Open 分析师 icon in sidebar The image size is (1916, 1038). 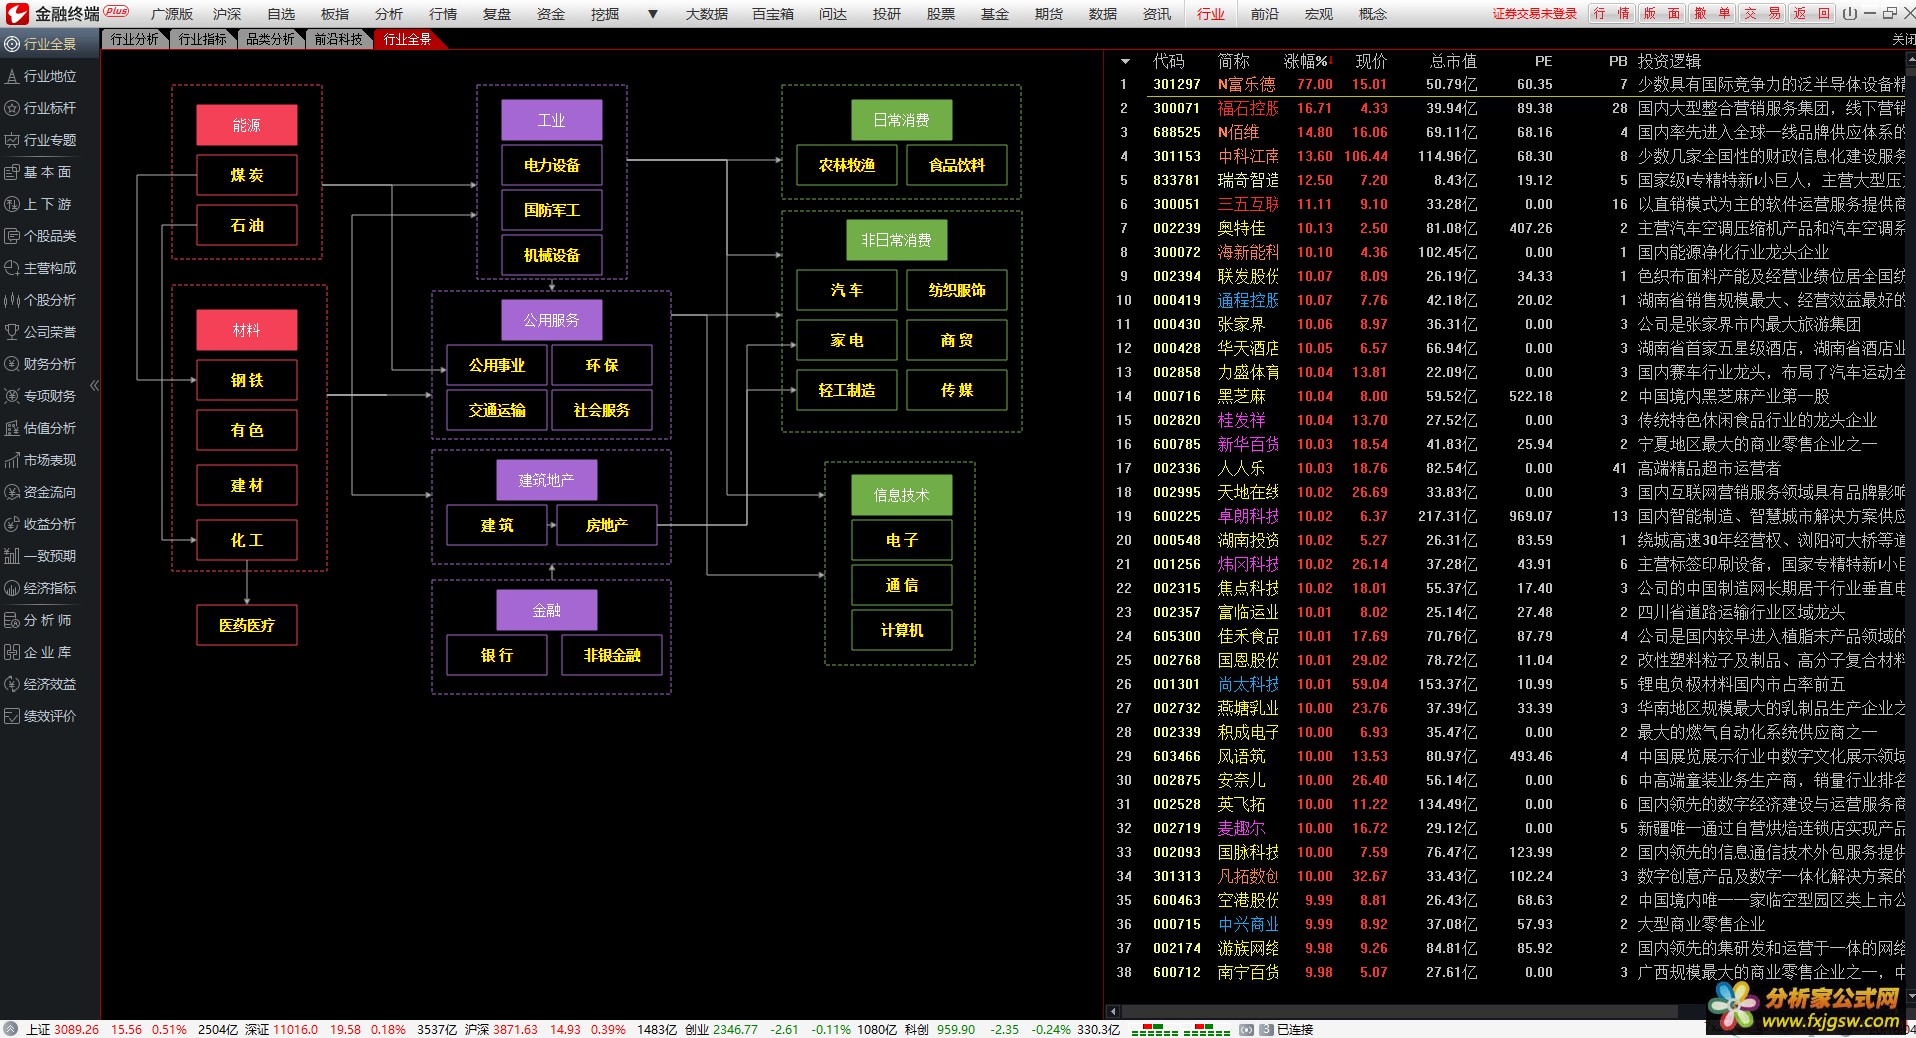click(12, 620)
